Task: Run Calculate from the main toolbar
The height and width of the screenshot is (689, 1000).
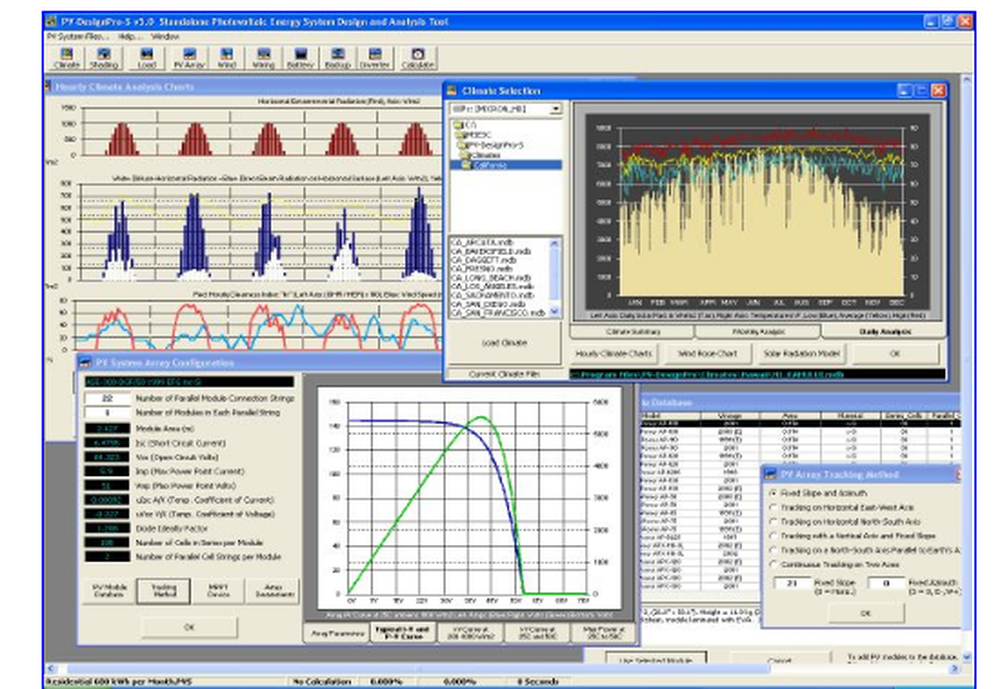Action: pyautogui.click(x=418, y=57)
